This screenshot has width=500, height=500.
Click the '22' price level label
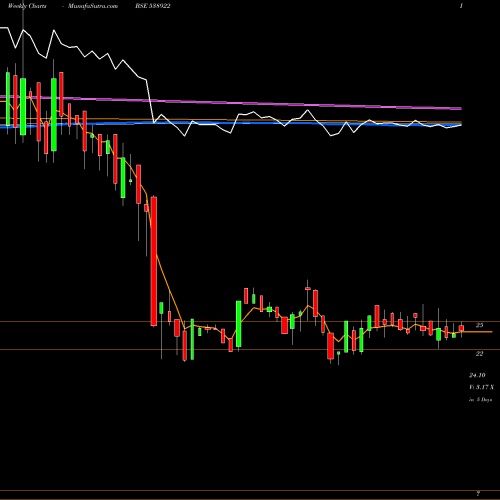479,353
